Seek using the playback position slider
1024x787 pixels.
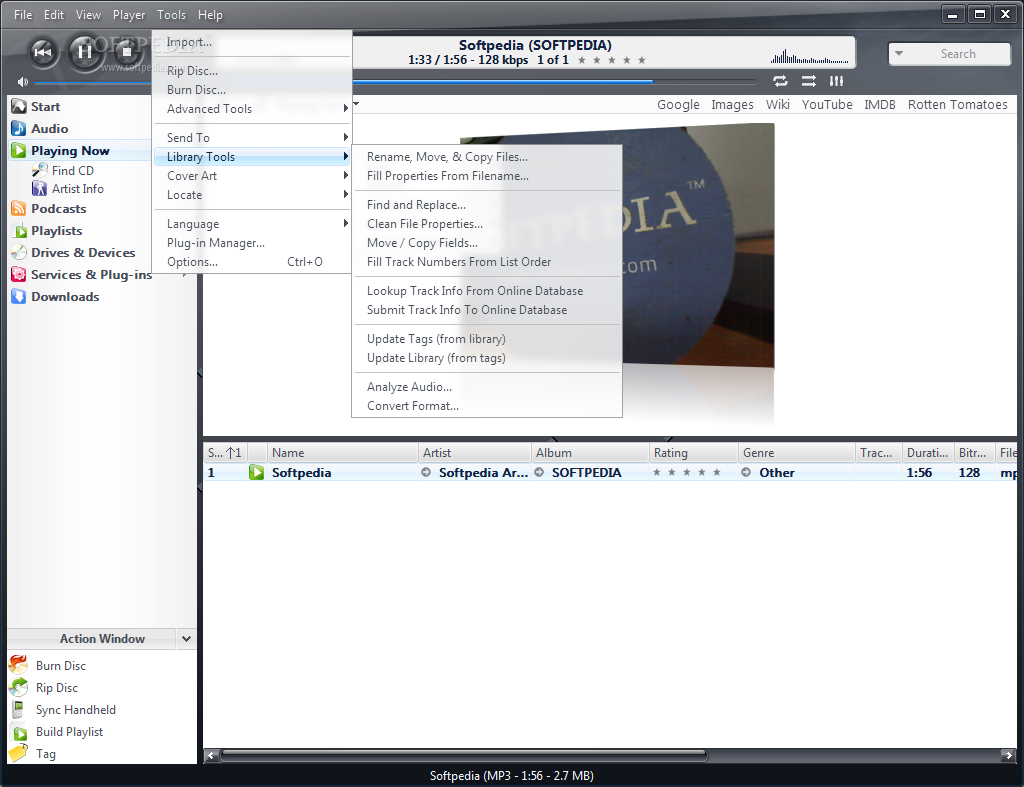point(554,82)
